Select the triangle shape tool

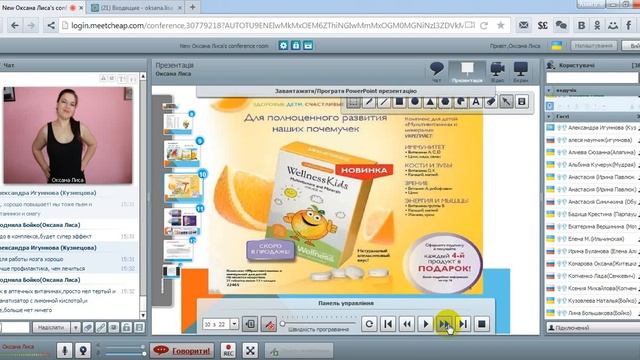pyautogui.click(x=430, y=102)
